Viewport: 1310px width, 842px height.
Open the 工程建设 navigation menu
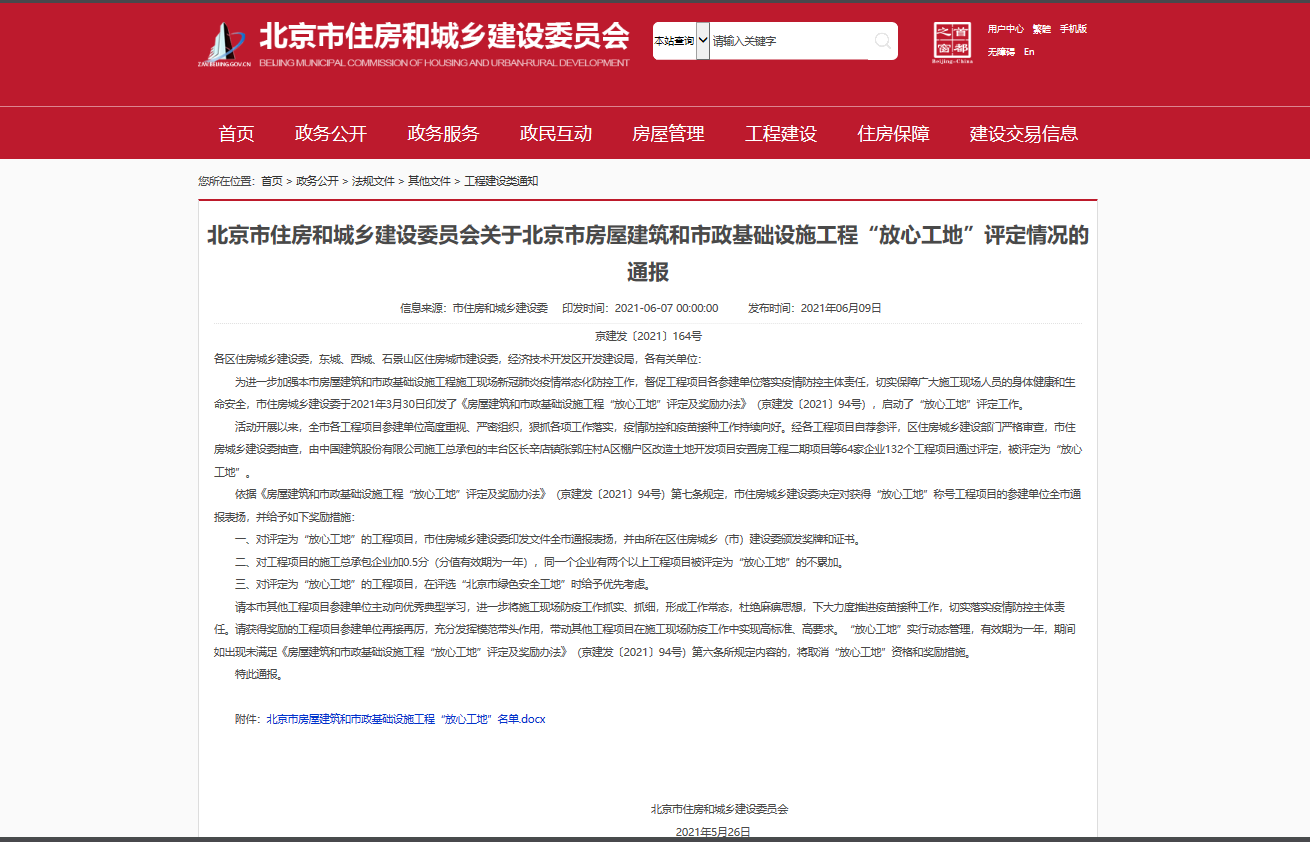(x=781, y=134)
